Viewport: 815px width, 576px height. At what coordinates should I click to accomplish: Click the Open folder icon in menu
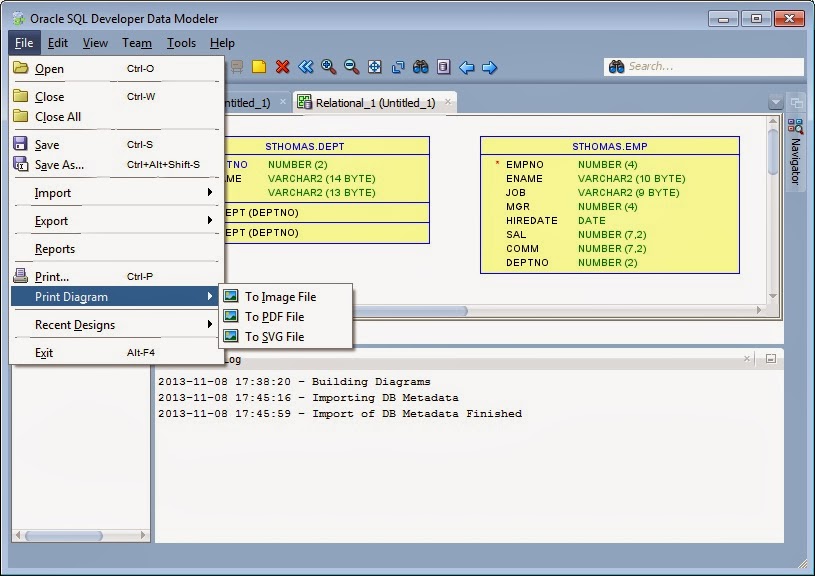coord(21,68)
